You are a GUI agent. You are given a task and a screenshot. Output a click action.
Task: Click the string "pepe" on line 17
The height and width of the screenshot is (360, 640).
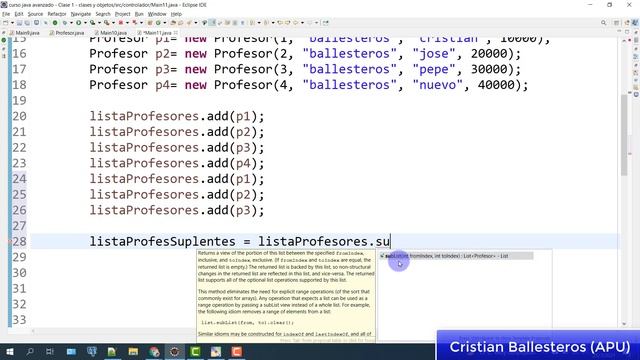(x=433, y=69)
